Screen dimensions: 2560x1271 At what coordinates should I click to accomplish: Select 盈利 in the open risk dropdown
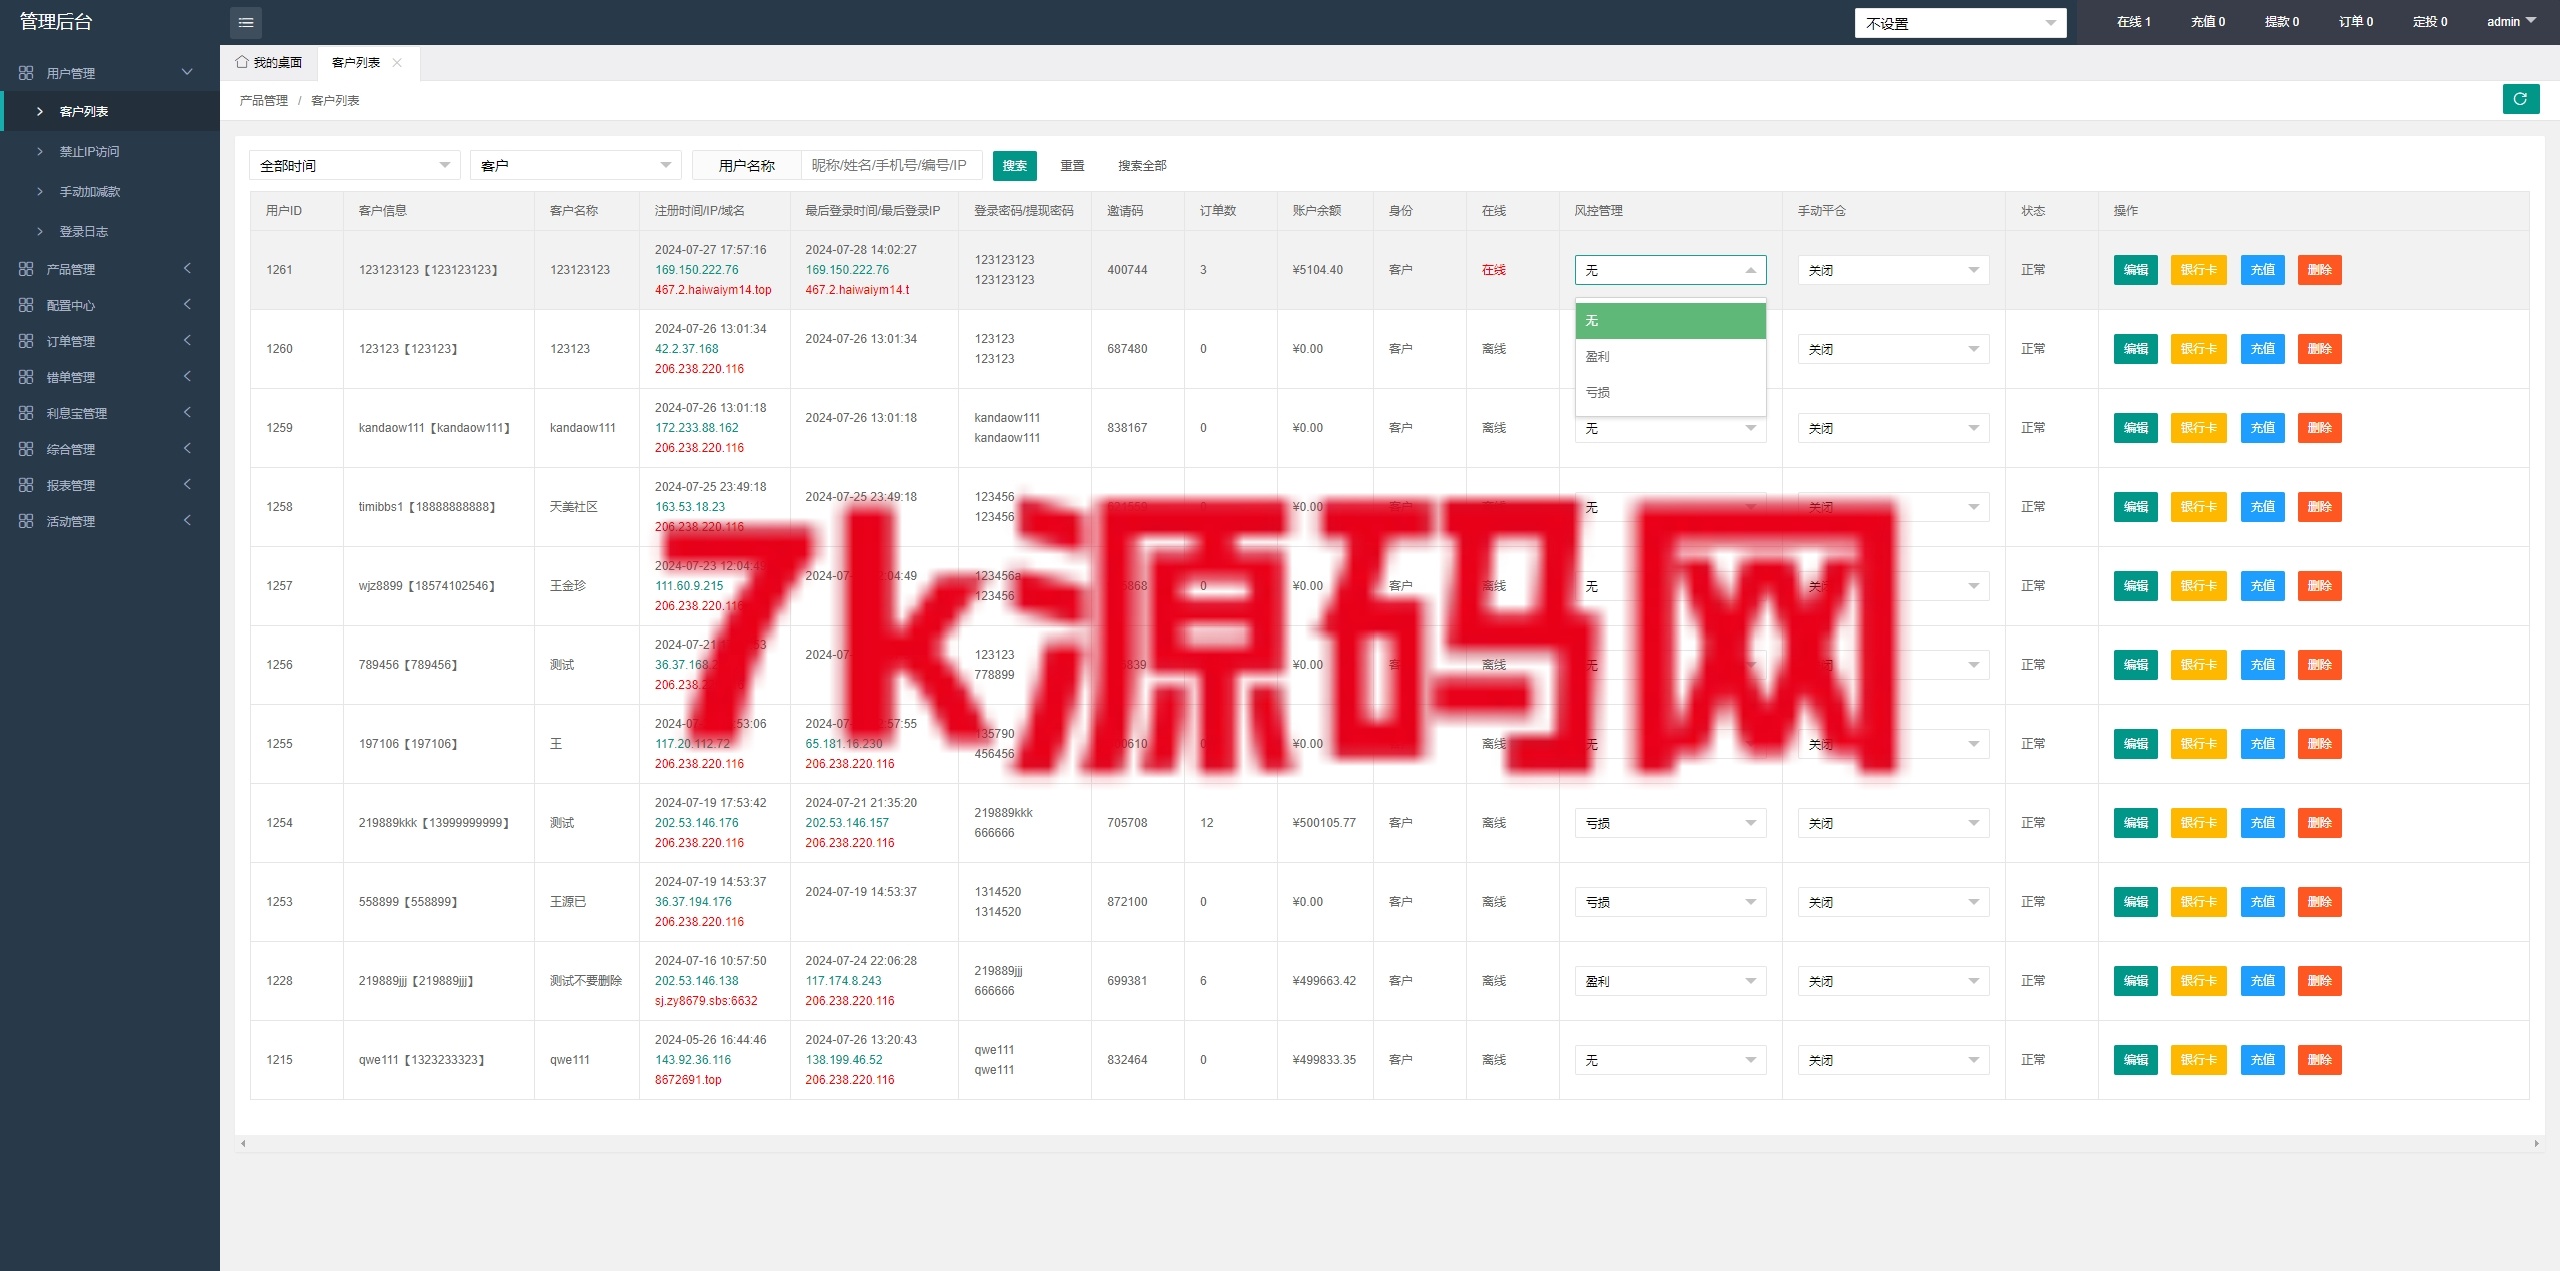pos(1671,357)
